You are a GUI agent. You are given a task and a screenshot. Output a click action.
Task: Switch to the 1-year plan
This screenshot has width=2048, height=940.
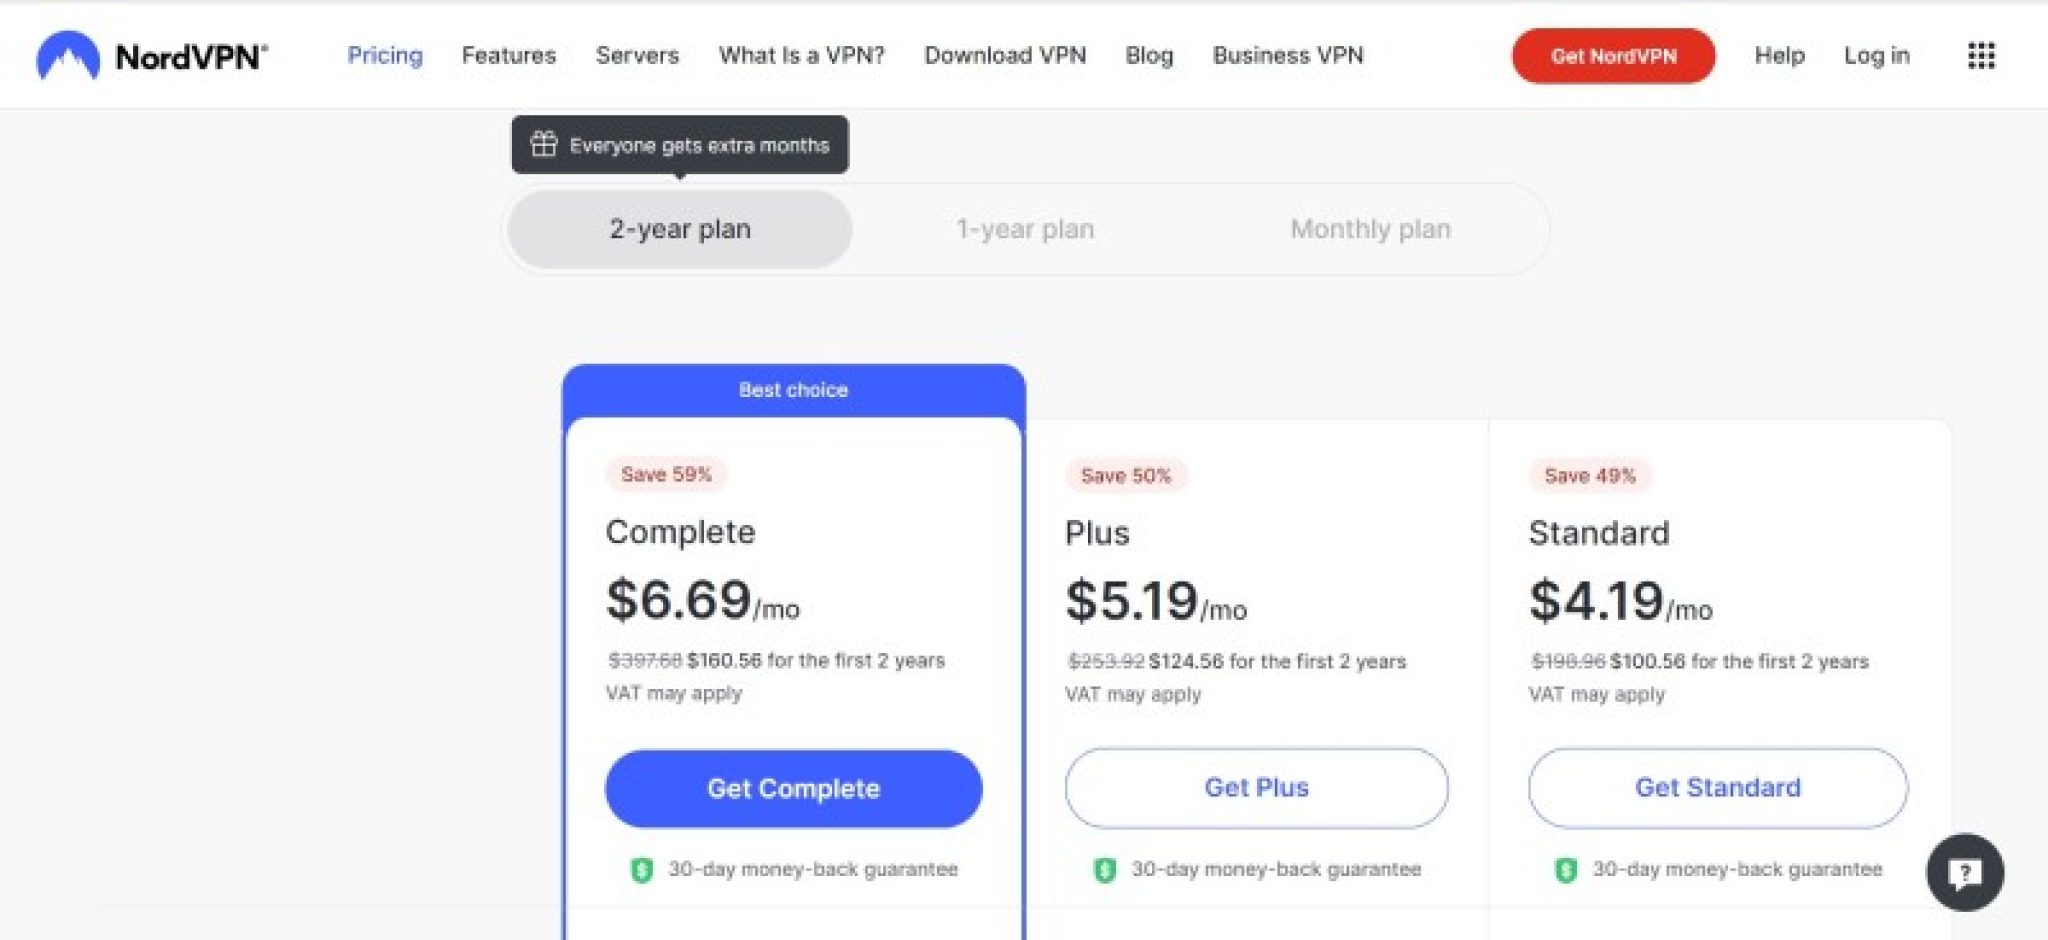1024,229
